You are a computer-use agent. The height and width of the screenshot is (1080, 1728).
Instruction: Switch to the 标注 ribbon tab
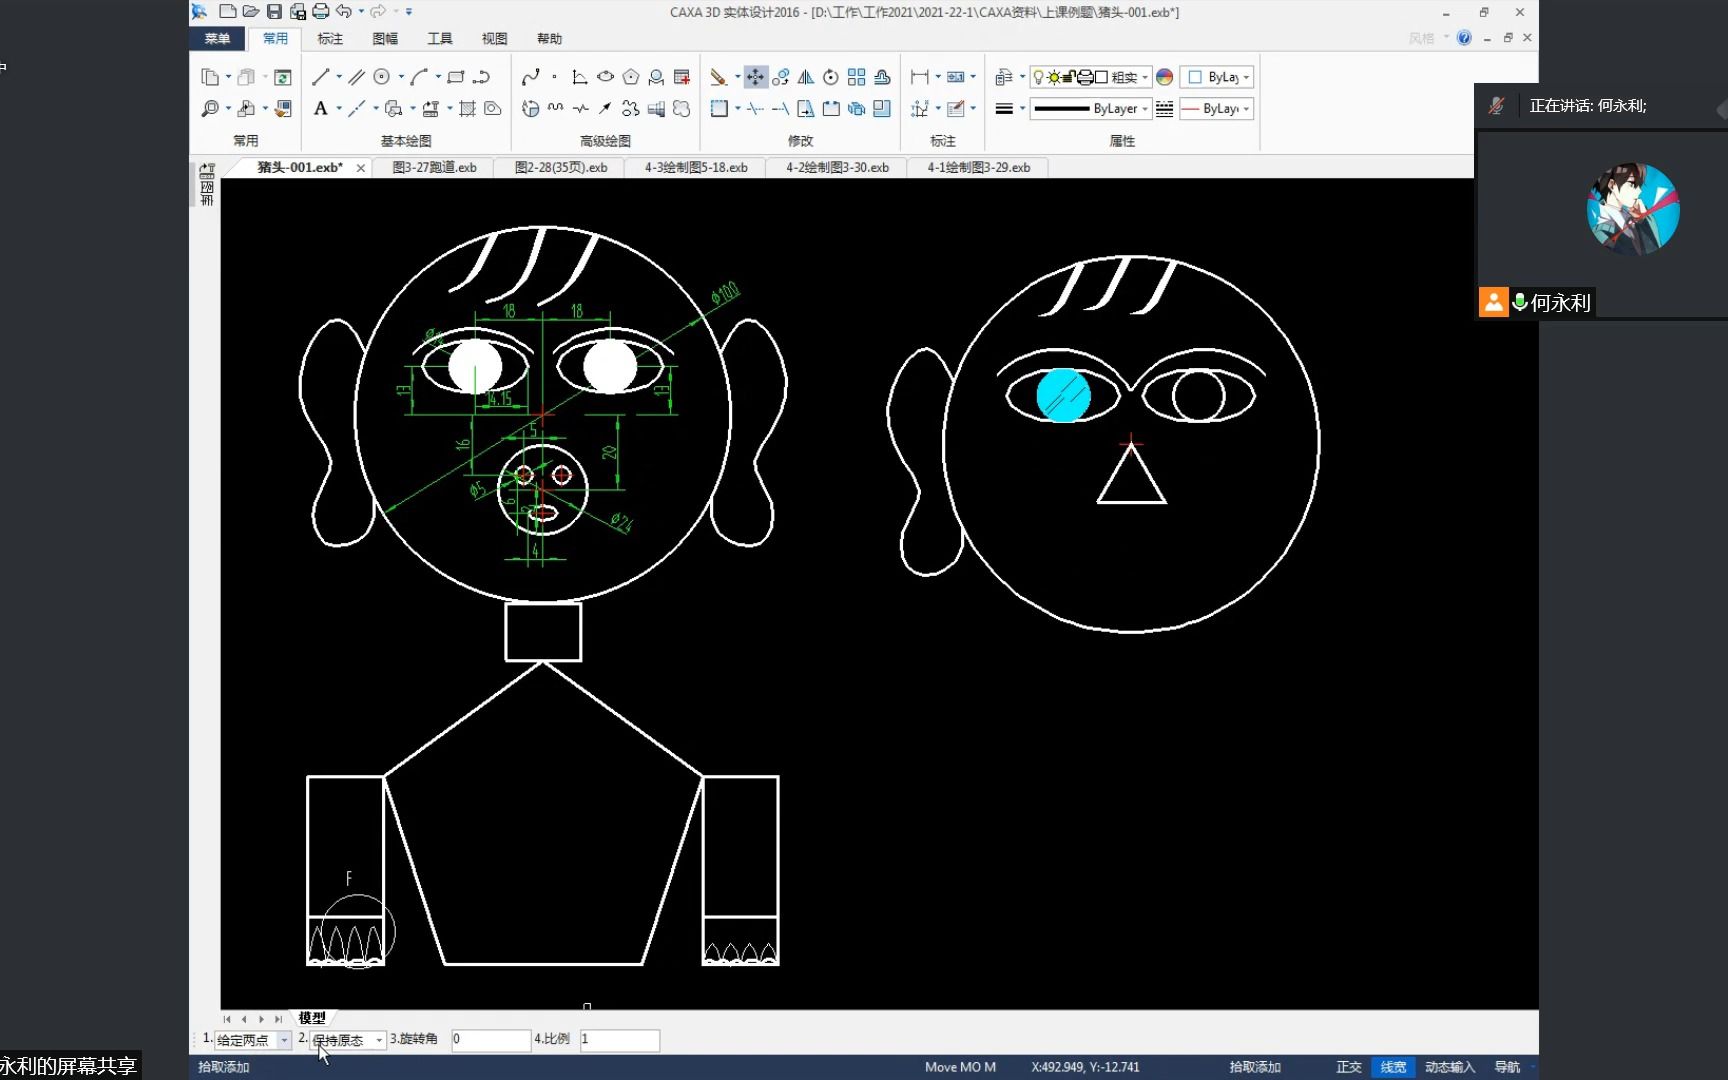coord(330,39)
